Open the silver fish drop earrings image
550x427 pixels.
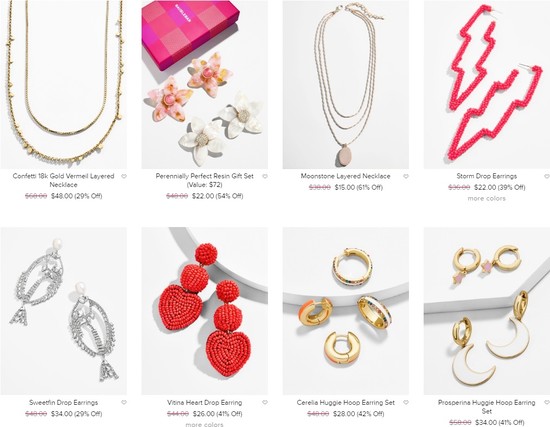(x=63, y=311)
